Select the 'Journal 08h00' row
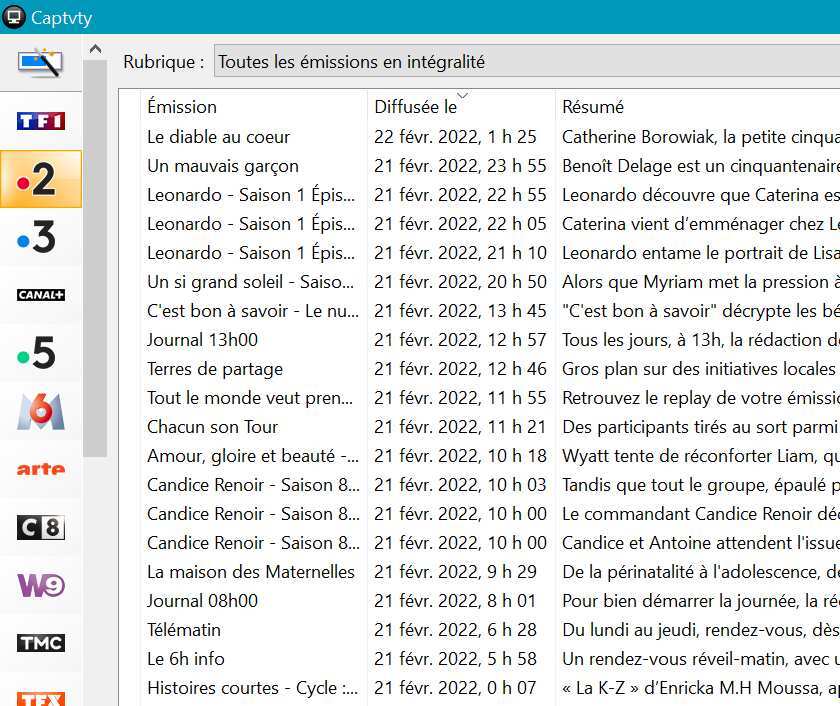 479,601
